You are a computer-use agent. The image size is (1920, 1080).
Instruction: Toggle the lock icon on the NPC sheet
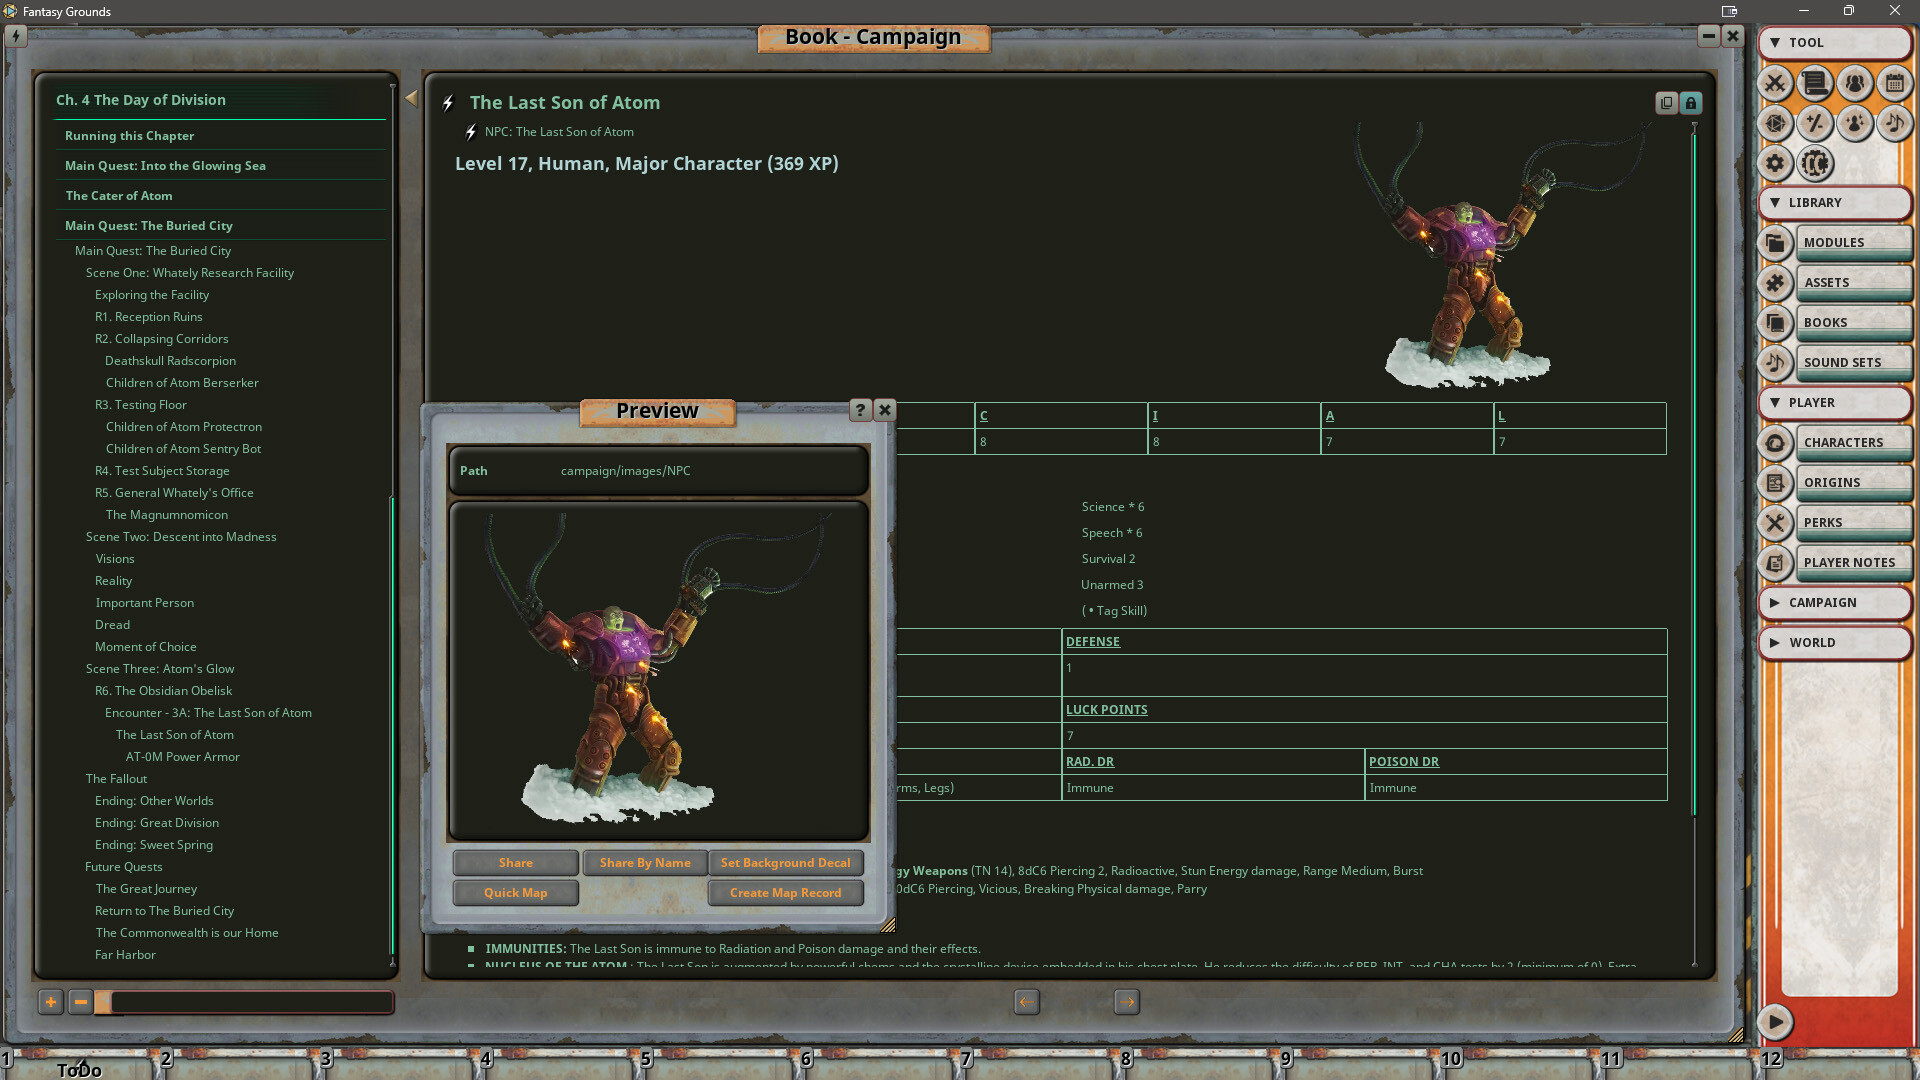tap(1691, 103)
